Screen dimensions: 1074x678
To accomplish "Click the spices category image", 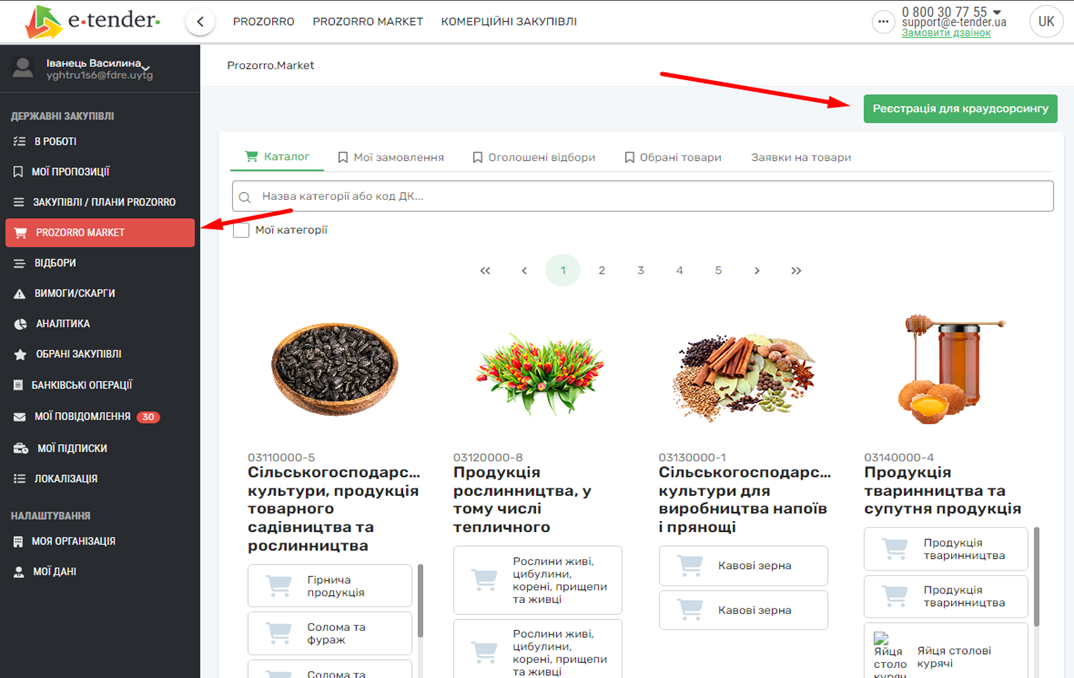I will [x=745, y=377].
